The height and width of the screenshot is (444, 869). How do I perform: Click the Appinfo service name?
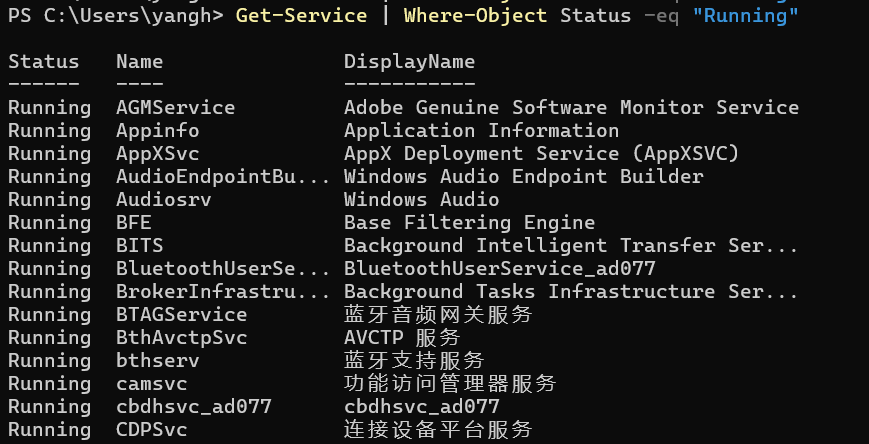point(157,130)
